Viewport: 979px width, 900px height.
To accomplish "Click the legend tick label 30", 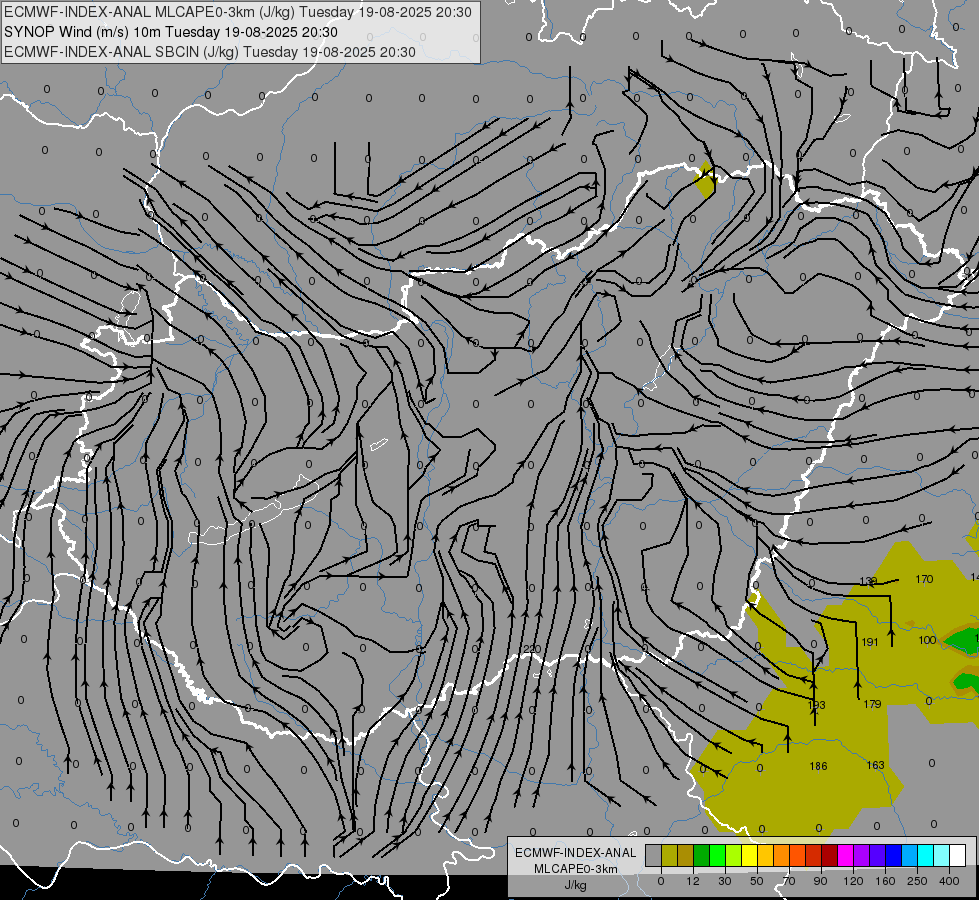I will click(725, 881).
